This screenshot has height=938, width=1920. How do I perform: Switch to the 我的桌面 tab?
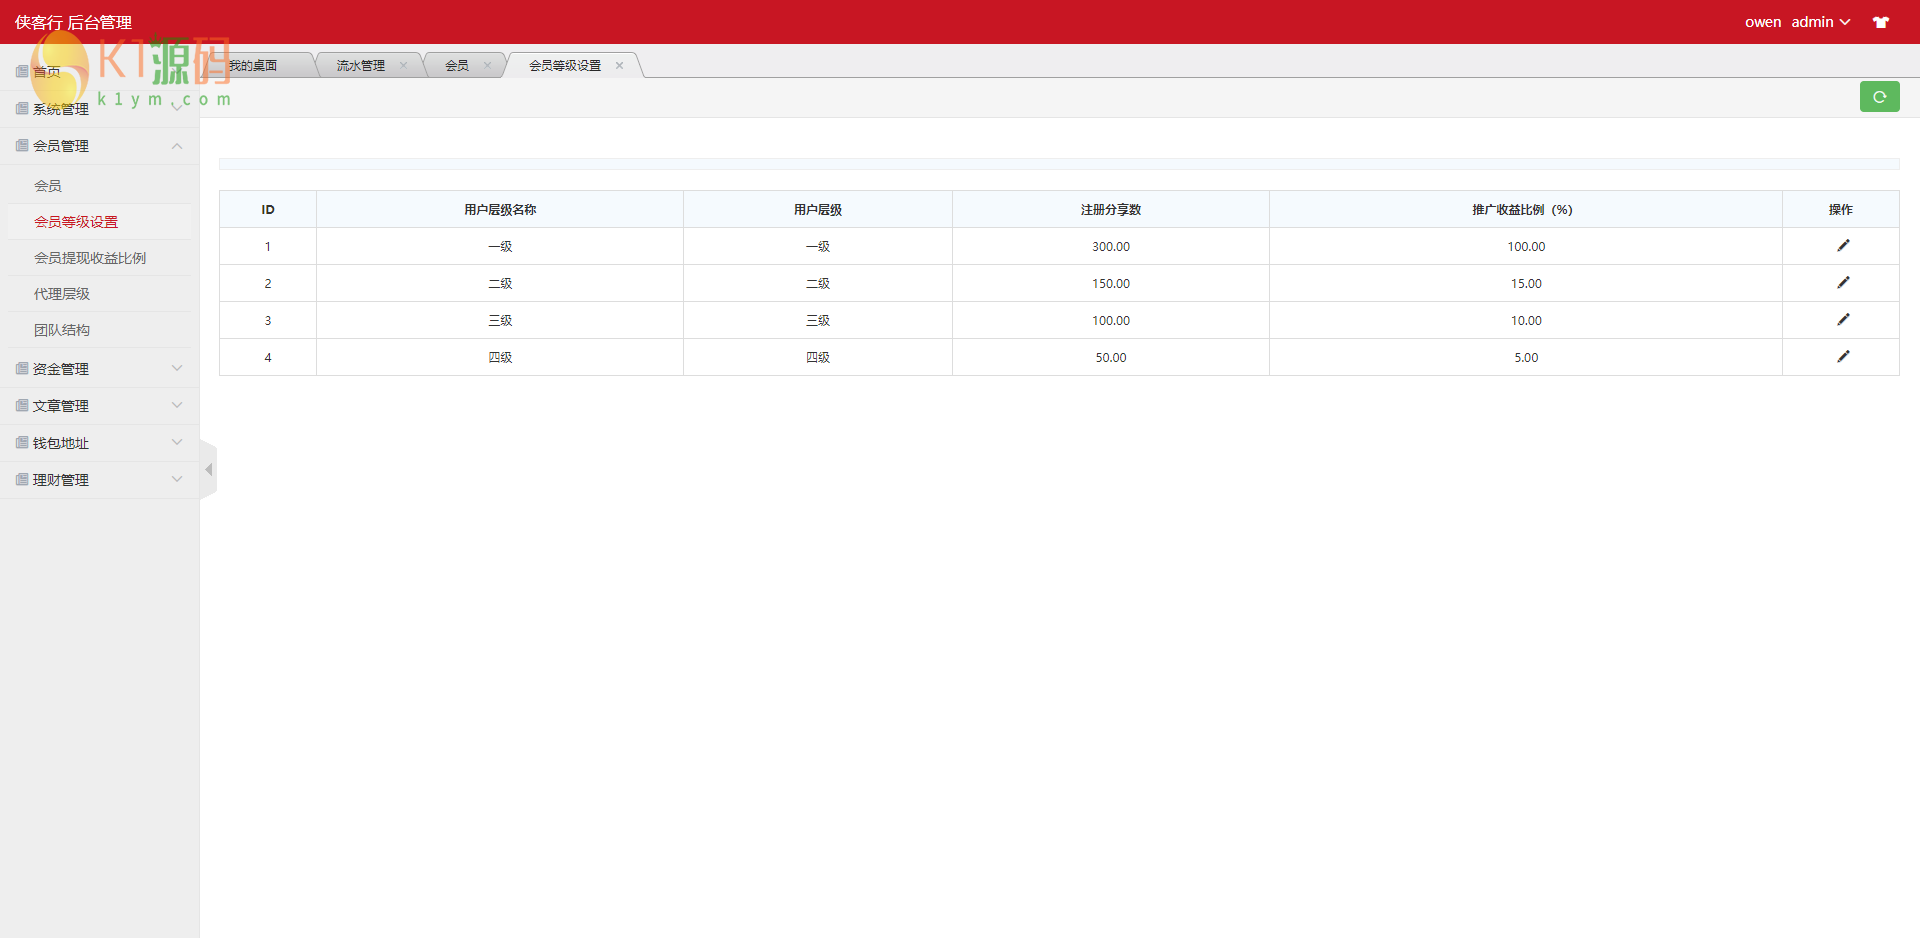pyautogui.click(x=253, y=66)
